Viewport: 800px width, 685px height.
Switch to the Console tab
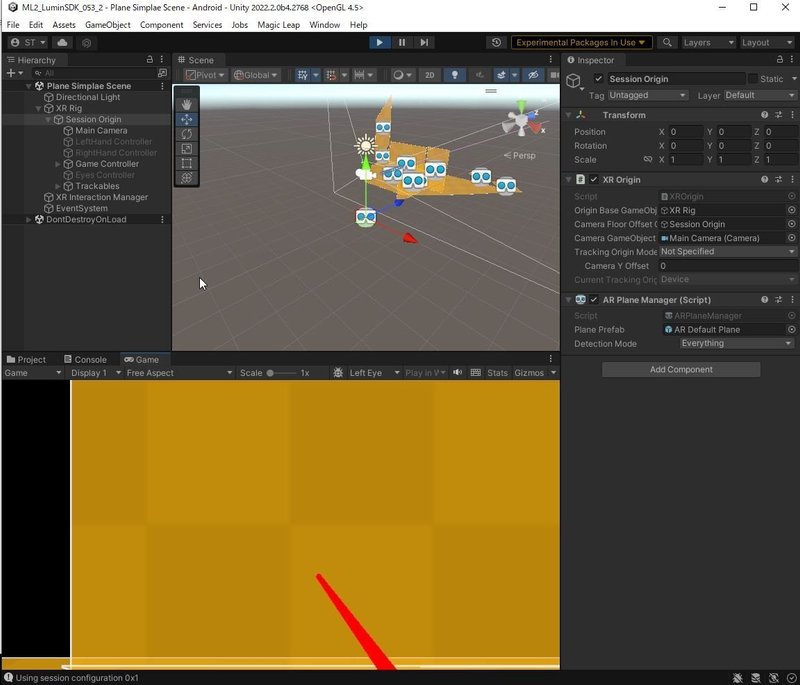tap(89, 359)
